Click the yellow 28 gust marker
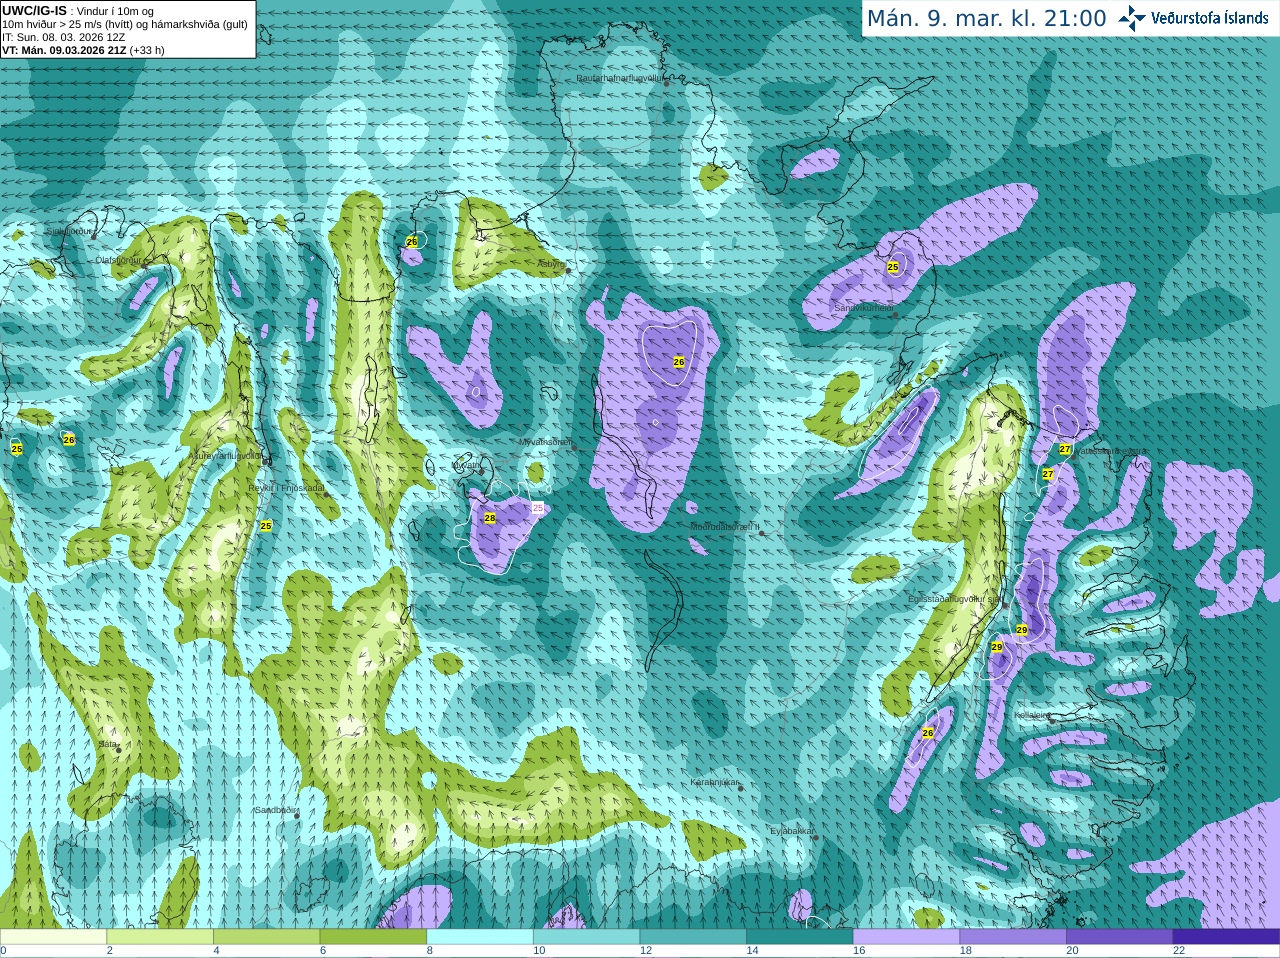This screenshot has height=958, width=1280. 490,518
